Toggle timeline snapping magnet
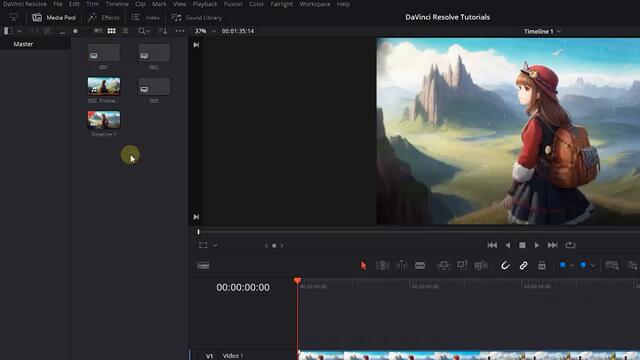 pos(505,266)
